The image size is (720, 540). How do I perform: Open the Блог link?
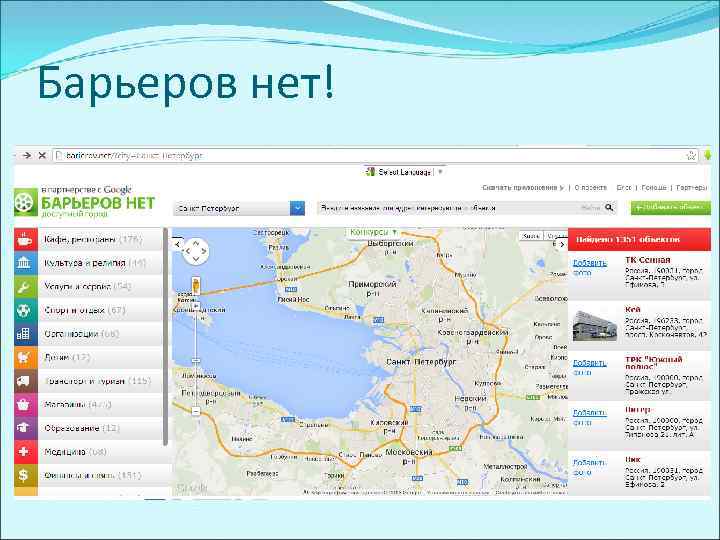tap(623, 187)
